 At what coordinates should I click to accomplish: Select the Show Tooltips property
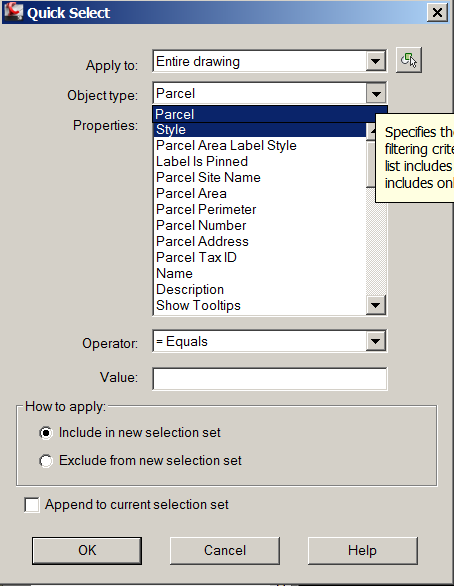coord(260,306)
